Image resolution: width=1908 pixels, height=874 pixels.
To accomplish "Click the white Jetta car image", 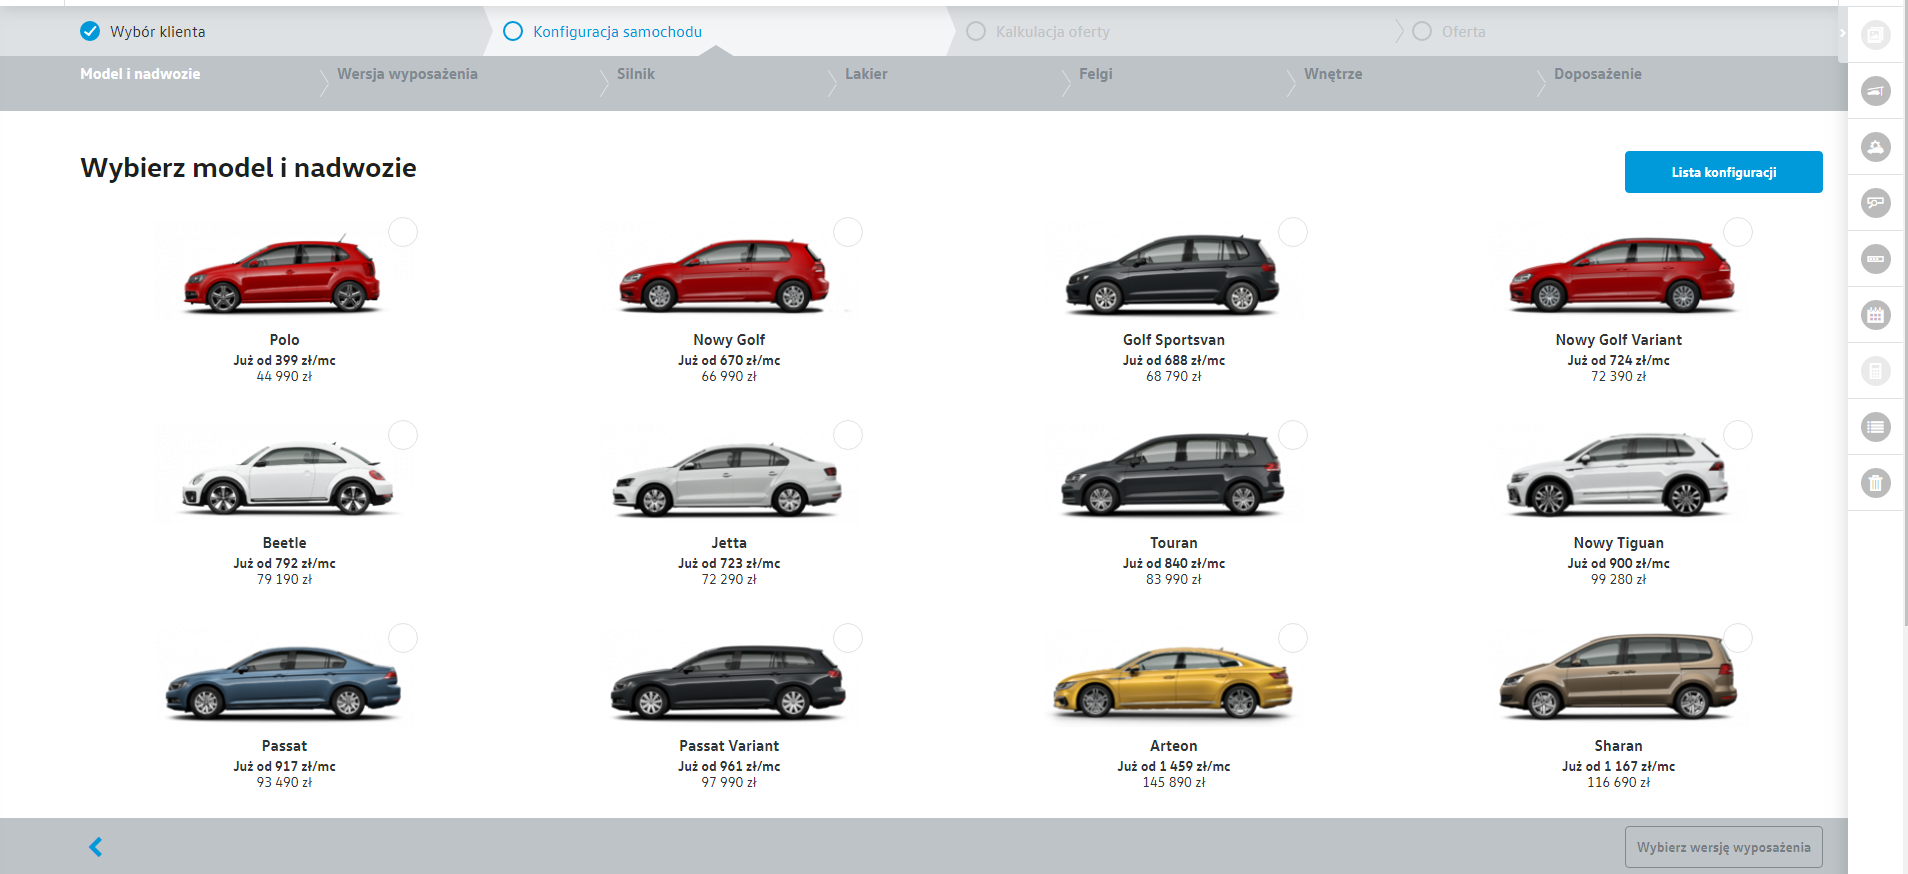I will tap(727, 480).
